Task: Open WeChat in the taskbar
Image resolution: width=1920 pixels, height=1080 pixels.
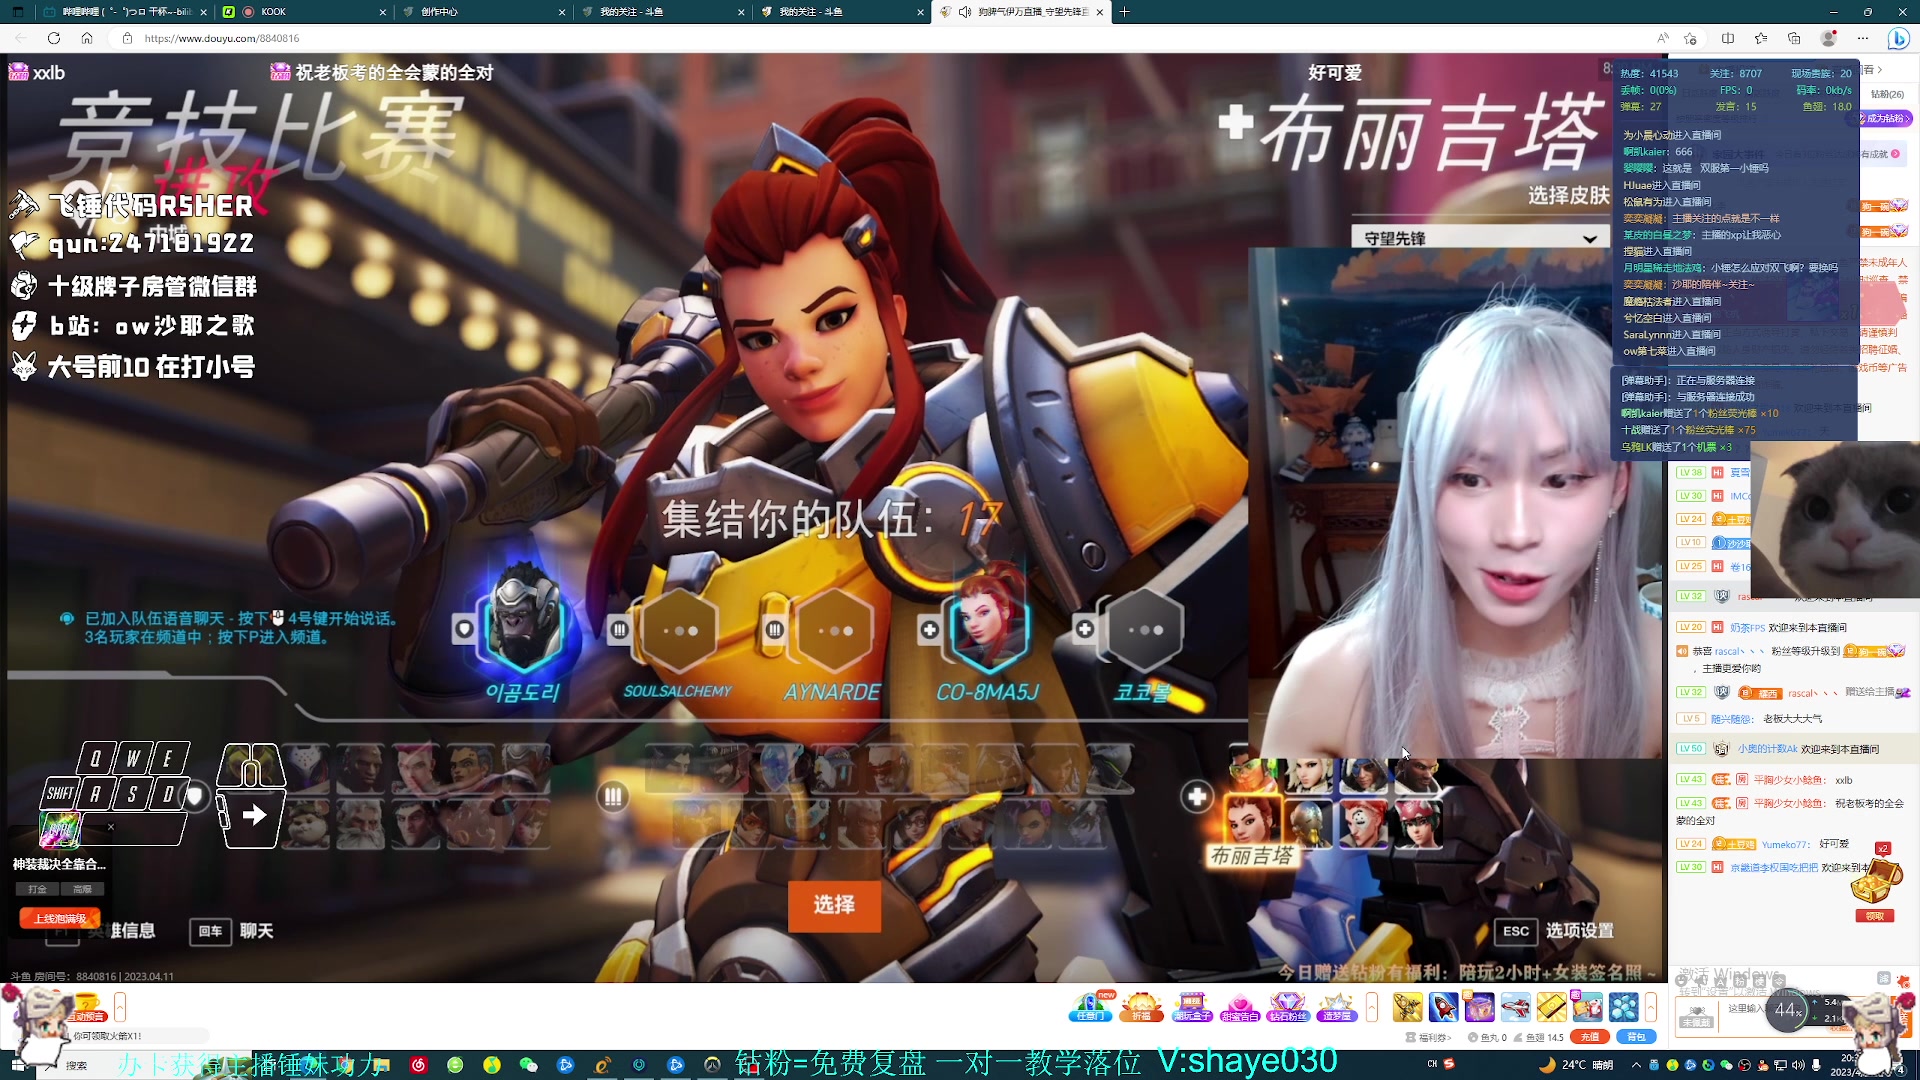Action: pyautogui.click(x=528, y=1065)
